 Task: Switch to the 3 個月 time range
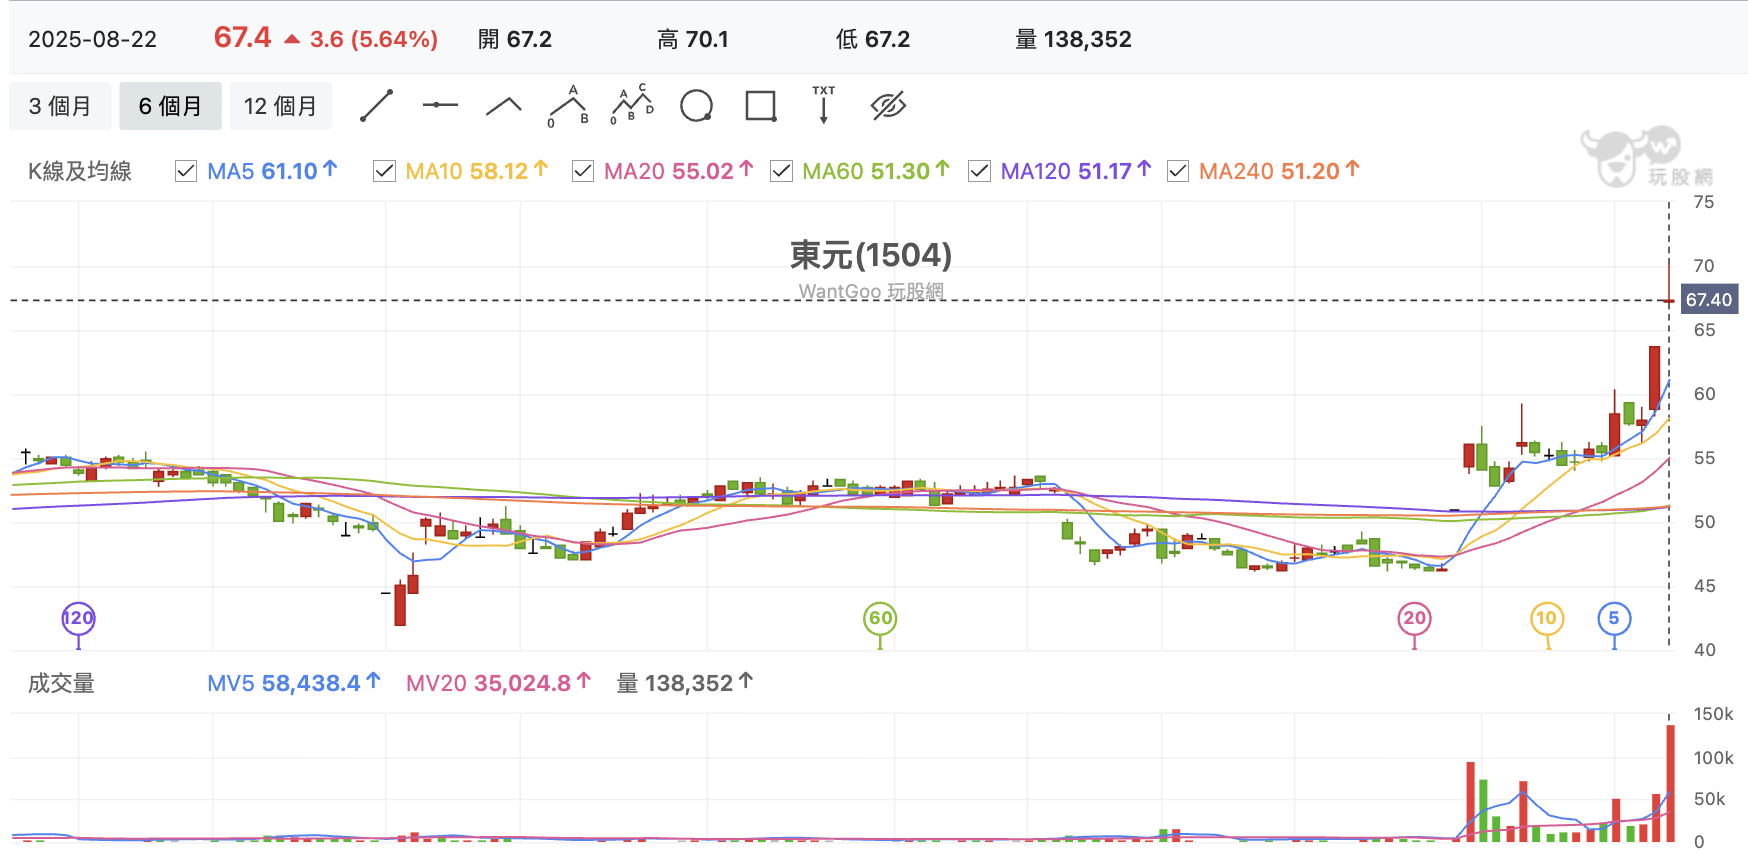60,106
